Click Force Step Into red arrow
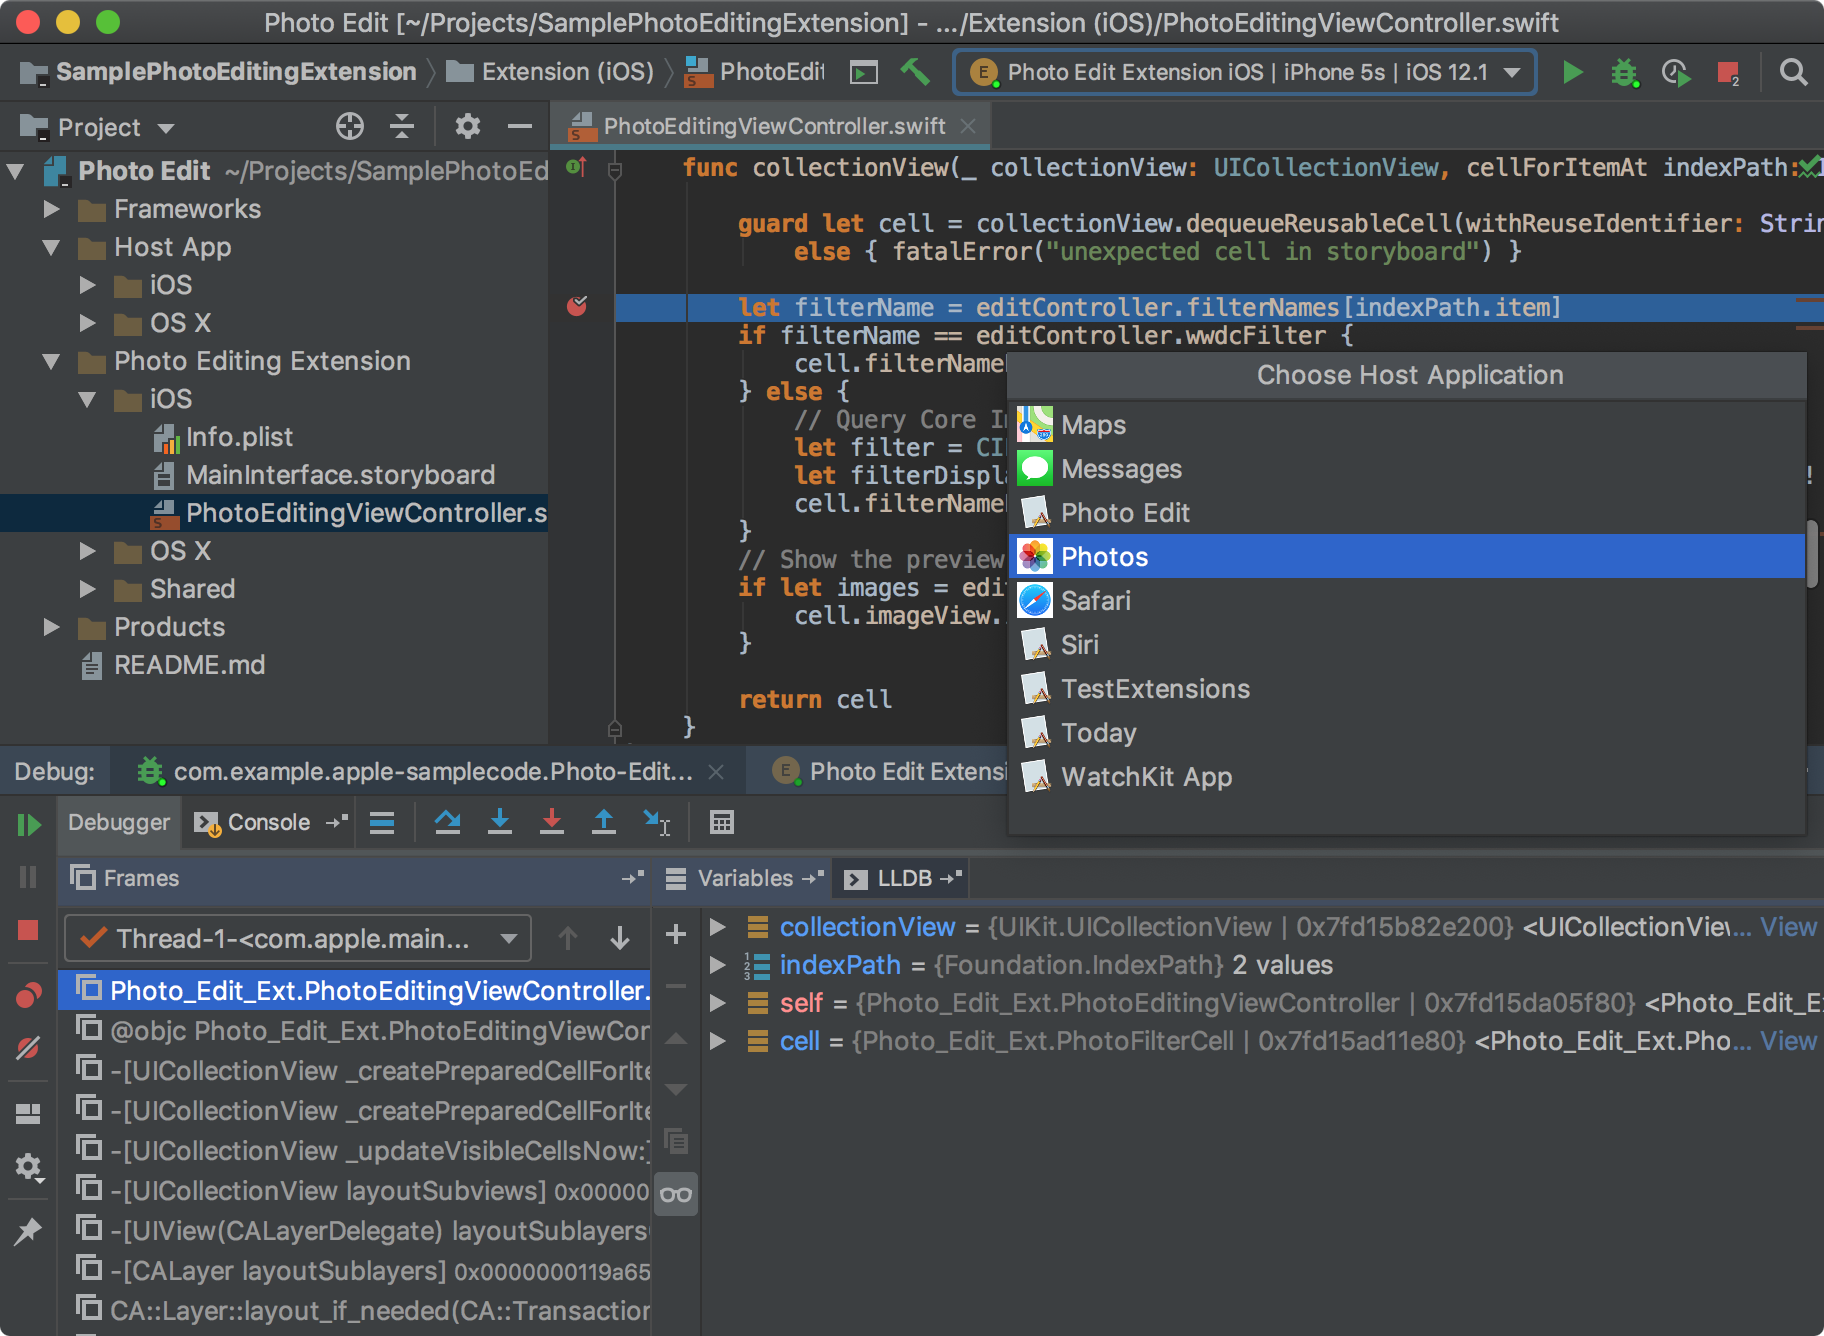Screen dimensions: 1824x1336 pos(551,822)
